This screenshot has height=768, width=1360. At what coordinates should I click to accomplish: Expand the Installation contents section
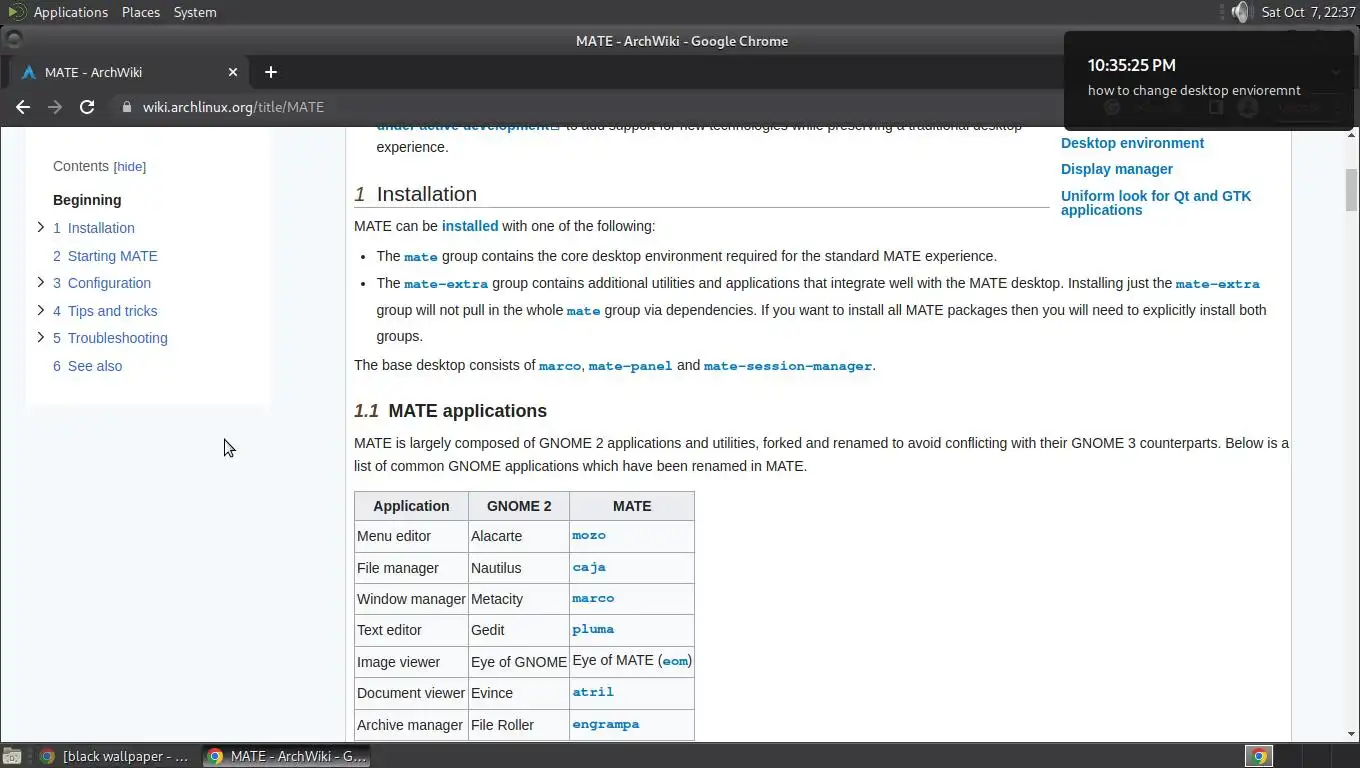(40, 227)
